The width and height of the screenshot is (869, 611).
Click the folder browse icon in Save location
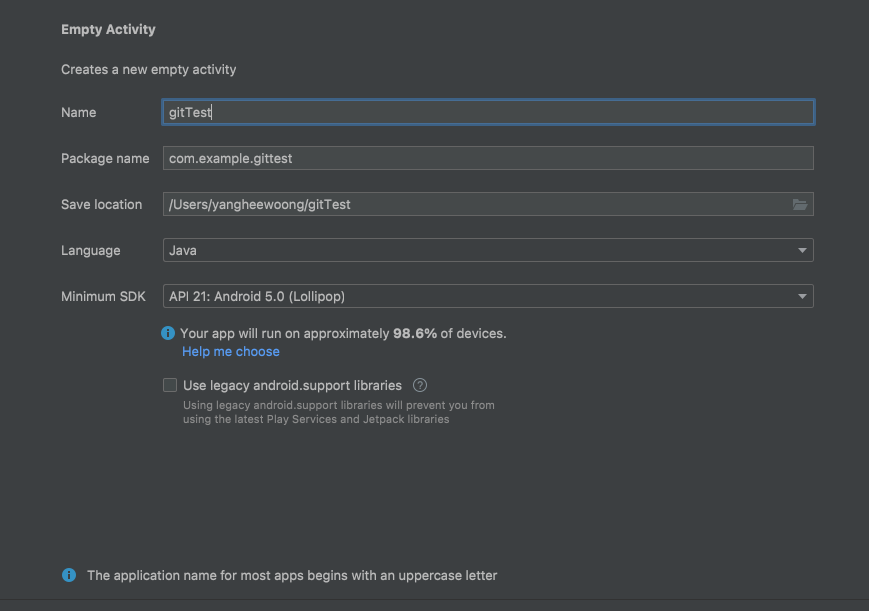[799, 205]
